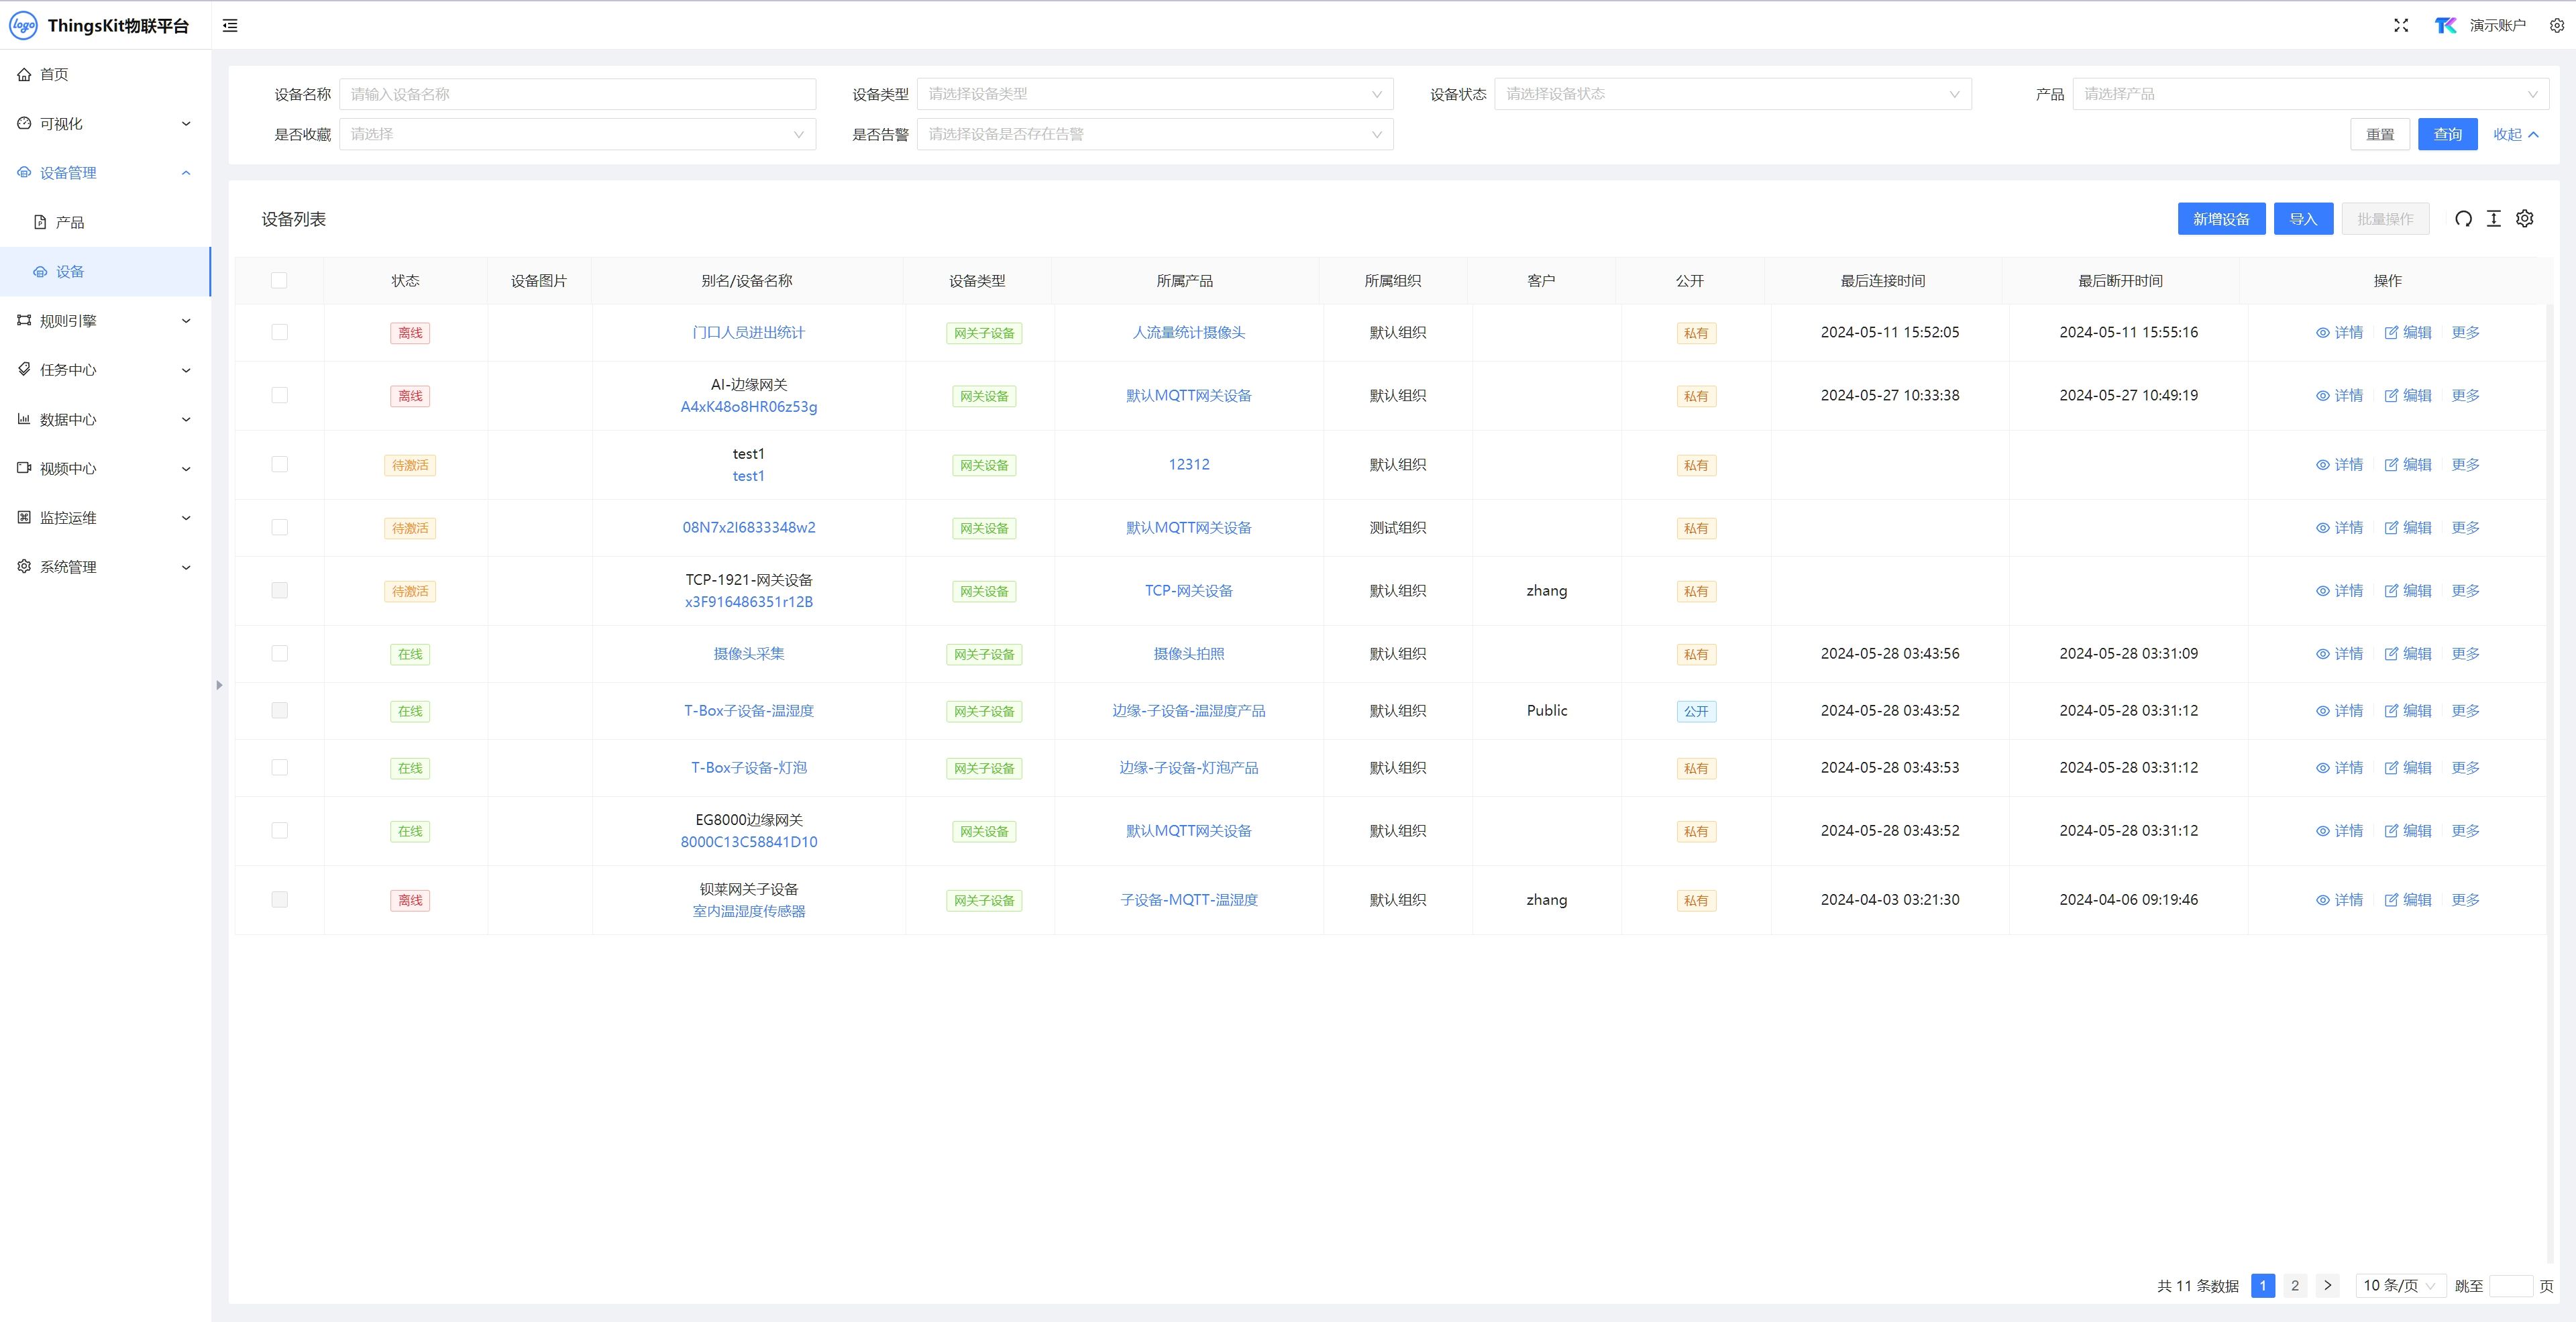Click the sidebar collapse menu icon
The image size is (2576, 1322).
click(x=230, y=26)
